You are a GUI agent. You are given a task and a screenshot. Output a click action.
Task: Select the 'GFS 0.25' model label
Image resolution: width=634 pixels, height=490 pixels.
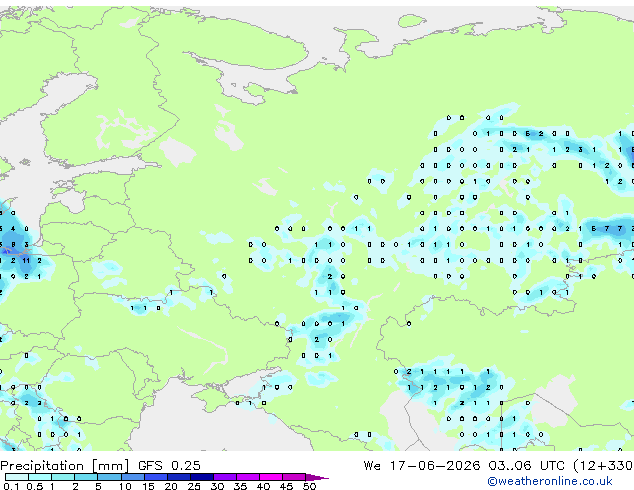(x=169, y=466)
